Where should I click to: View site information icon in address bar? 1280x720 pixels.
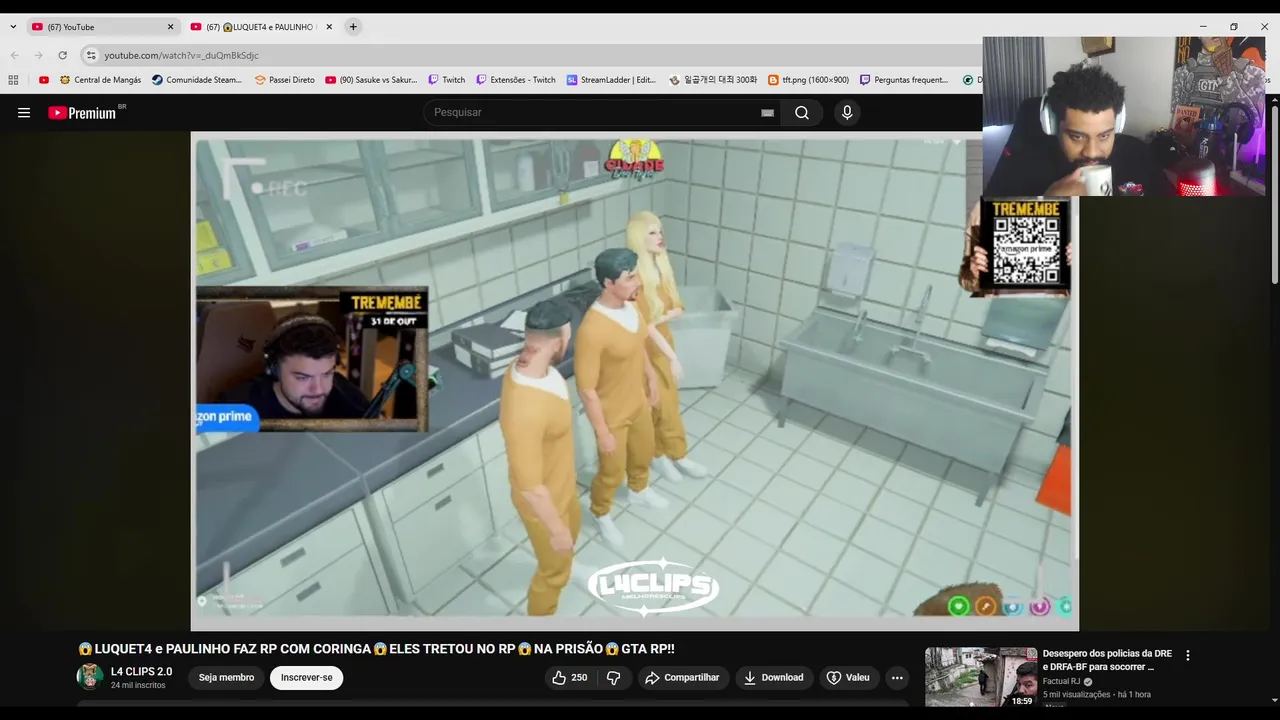(91, 55)
